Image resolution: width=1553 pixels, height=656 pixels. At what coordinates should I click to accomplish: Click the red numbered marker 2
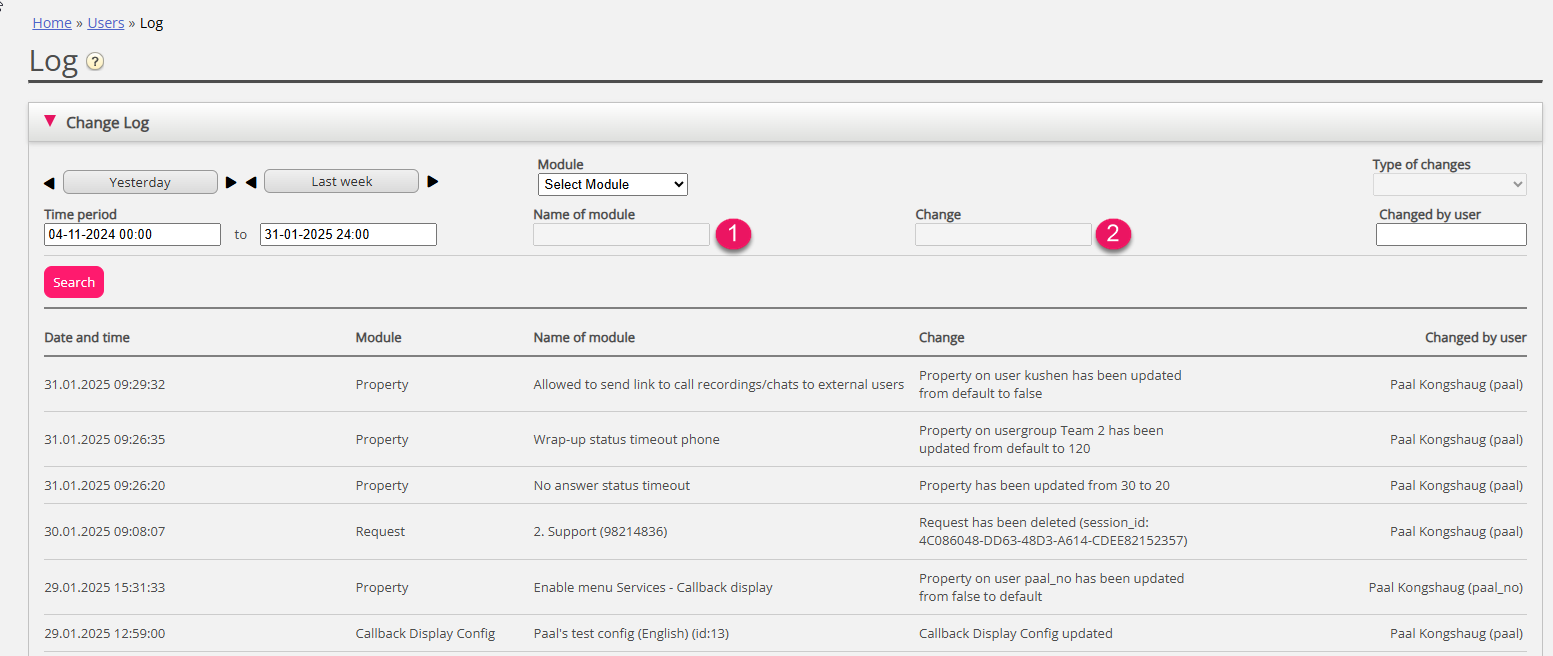1113,234
